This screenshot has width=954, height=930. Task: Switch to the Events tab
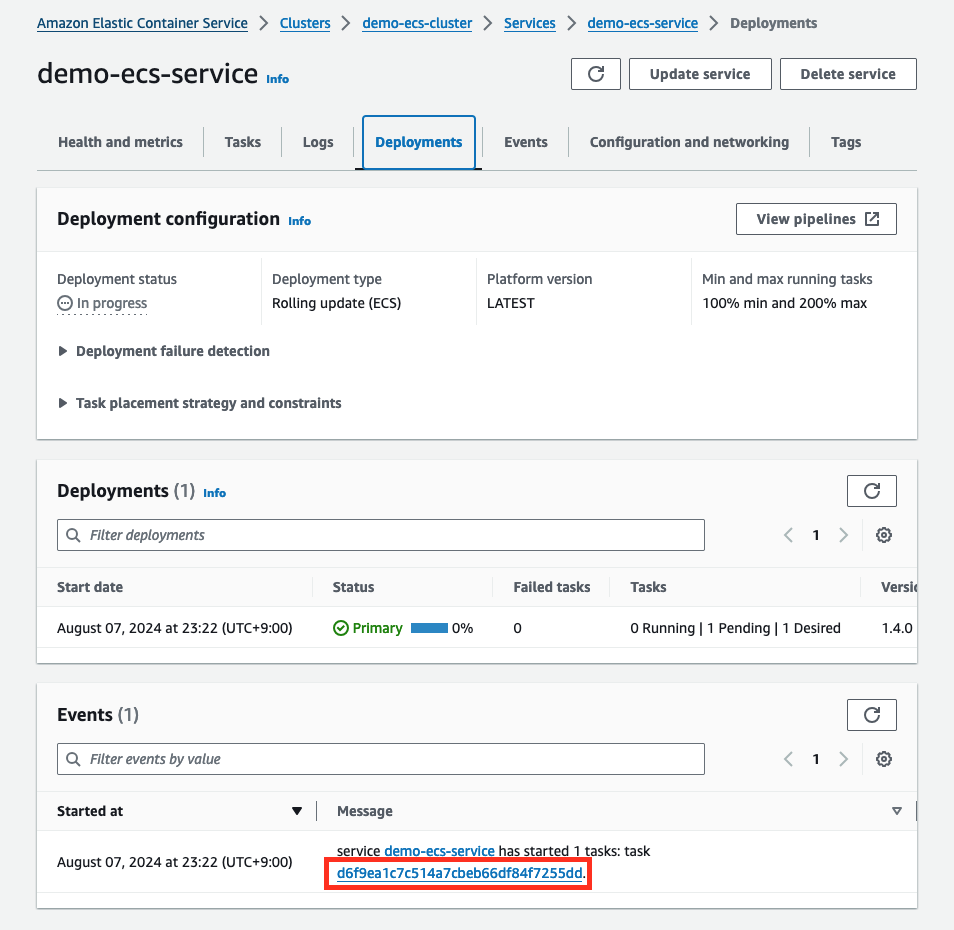526,142
